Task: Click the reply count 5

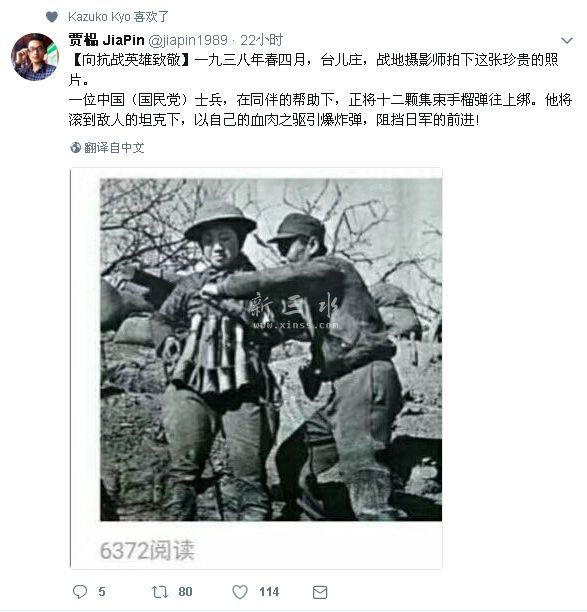Action: tap(102, 592)
